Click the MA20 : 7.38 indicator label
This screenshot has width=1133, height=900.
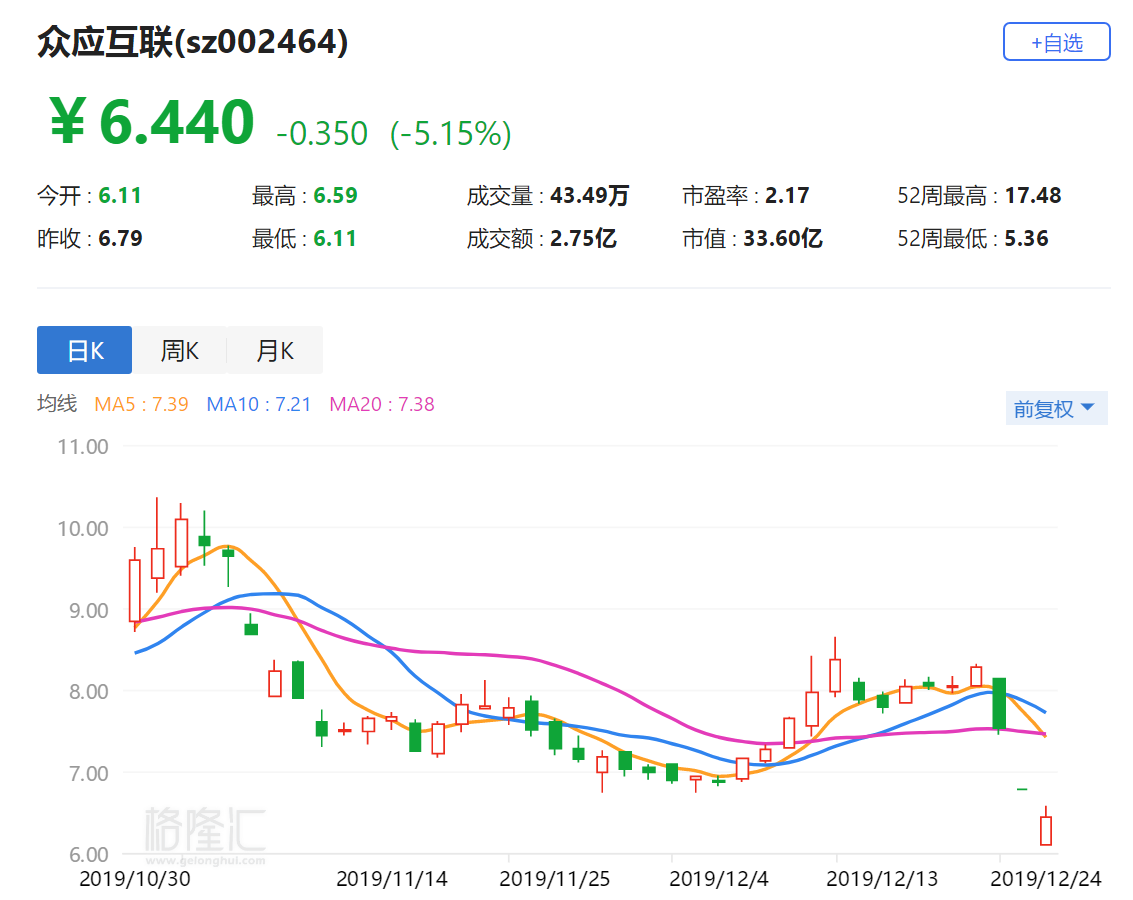(x=382, y=404)
